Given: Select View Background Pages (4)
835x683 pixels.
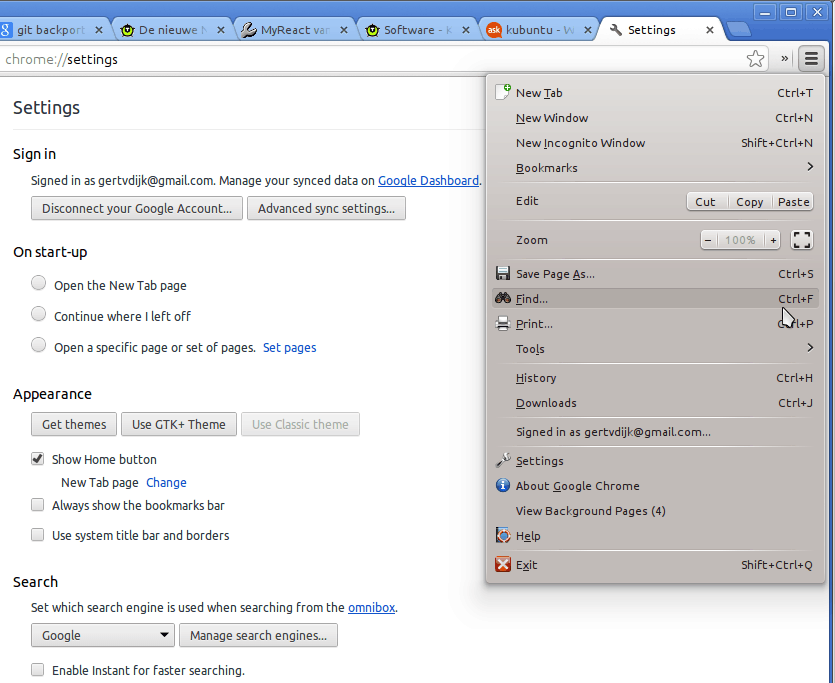Looking at the screenshot, I should click(x=656, y=511).
